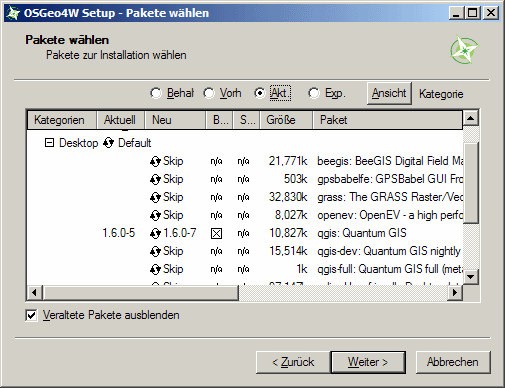
Task: Click the Desktop category Default cycle icon
Action: pyautogui.click(x=108, y=143)
